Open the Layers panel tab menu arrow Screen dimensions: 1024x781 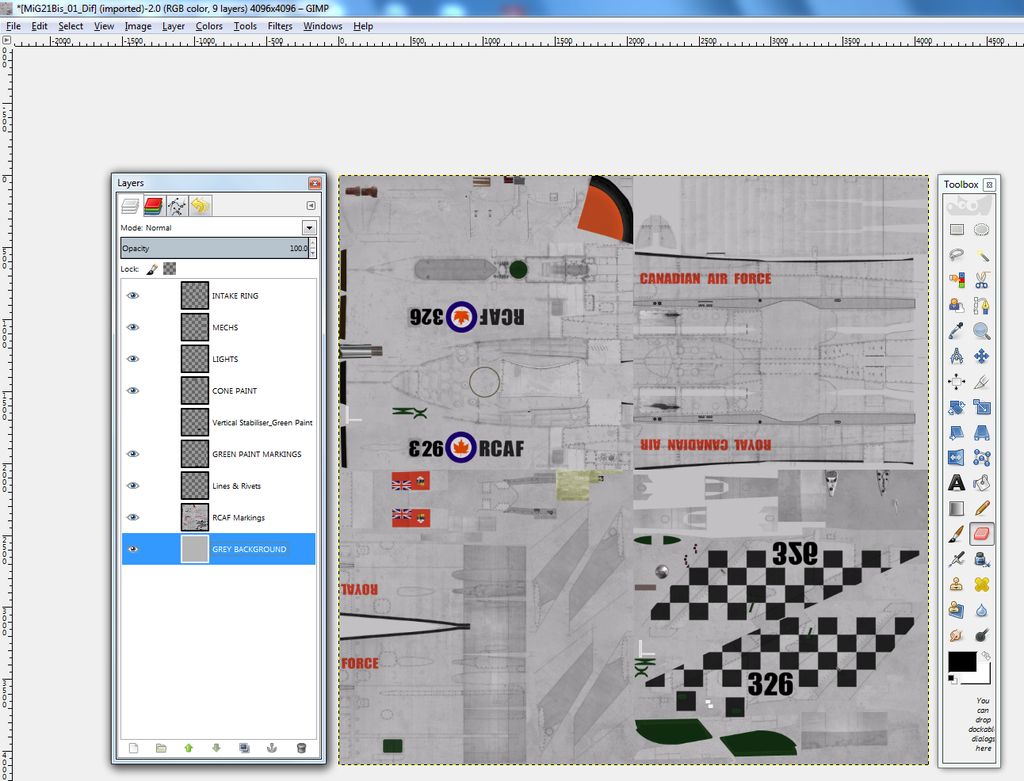[x=310, y=206]
